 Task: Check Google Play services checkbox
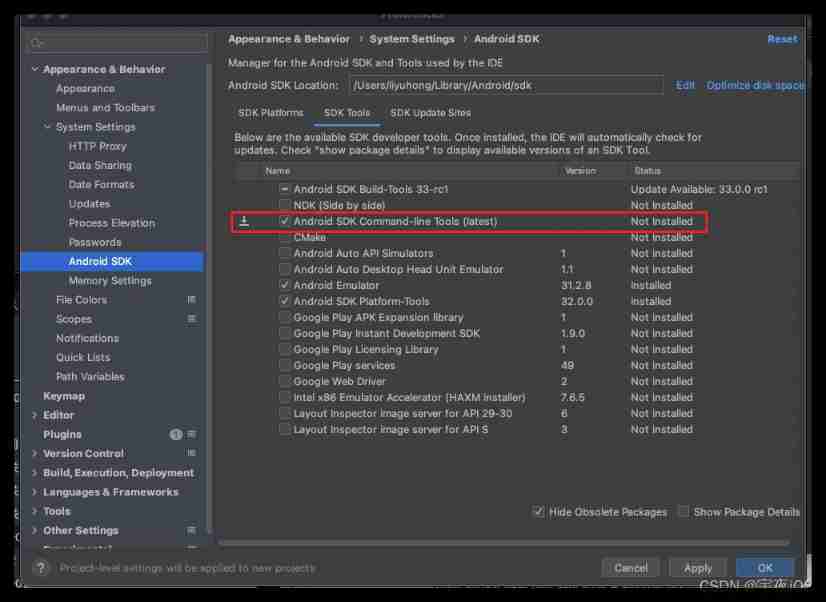(x=284, y=365)
